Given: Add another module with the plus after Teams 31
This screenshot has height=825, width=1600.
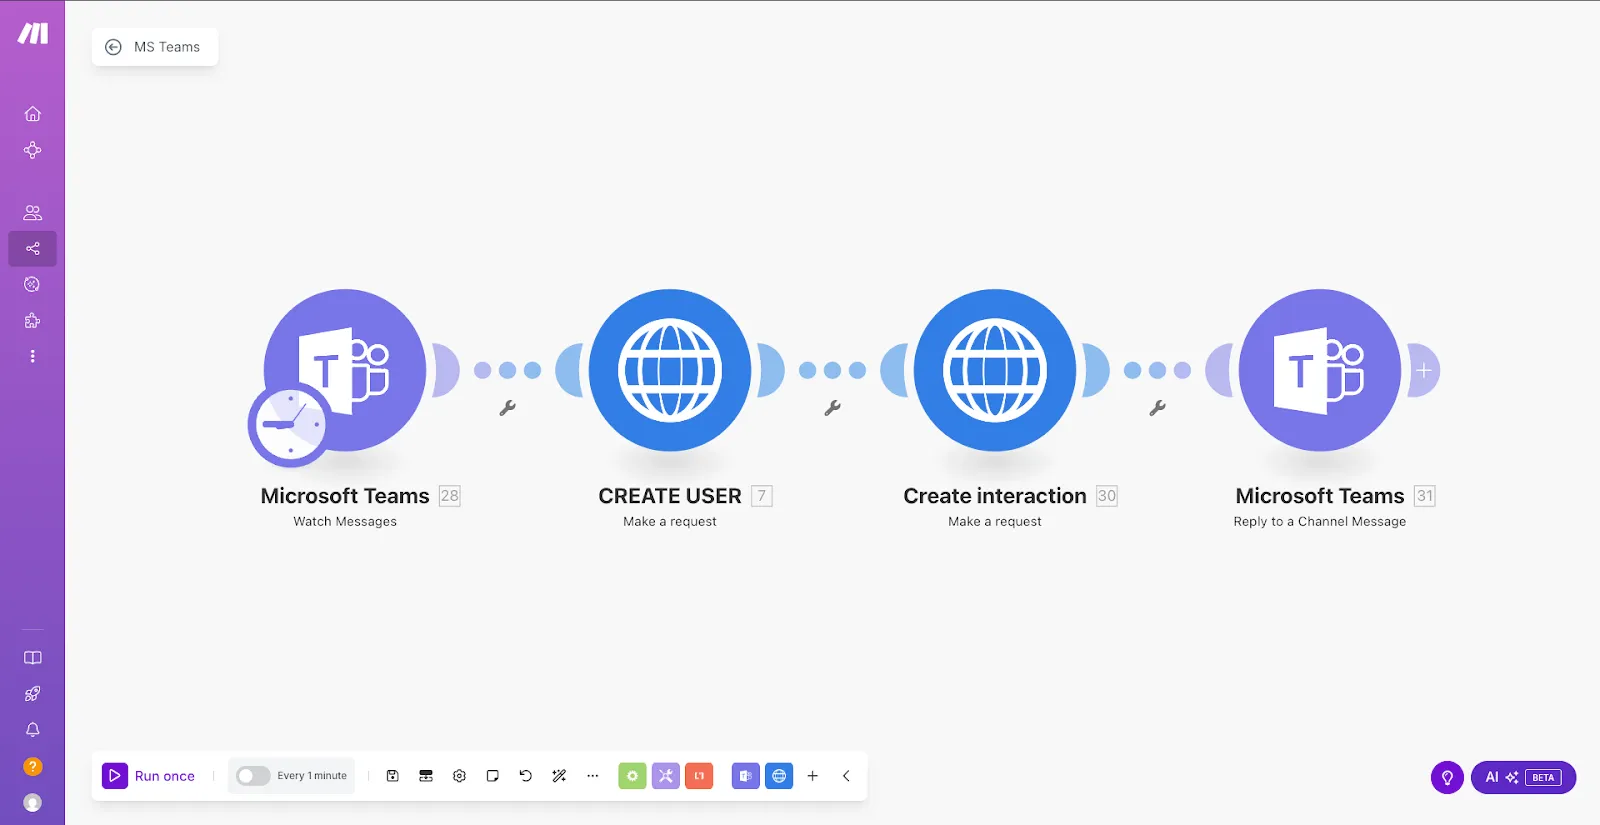Looking at the screenshot, I should (x=1424, y=370).
